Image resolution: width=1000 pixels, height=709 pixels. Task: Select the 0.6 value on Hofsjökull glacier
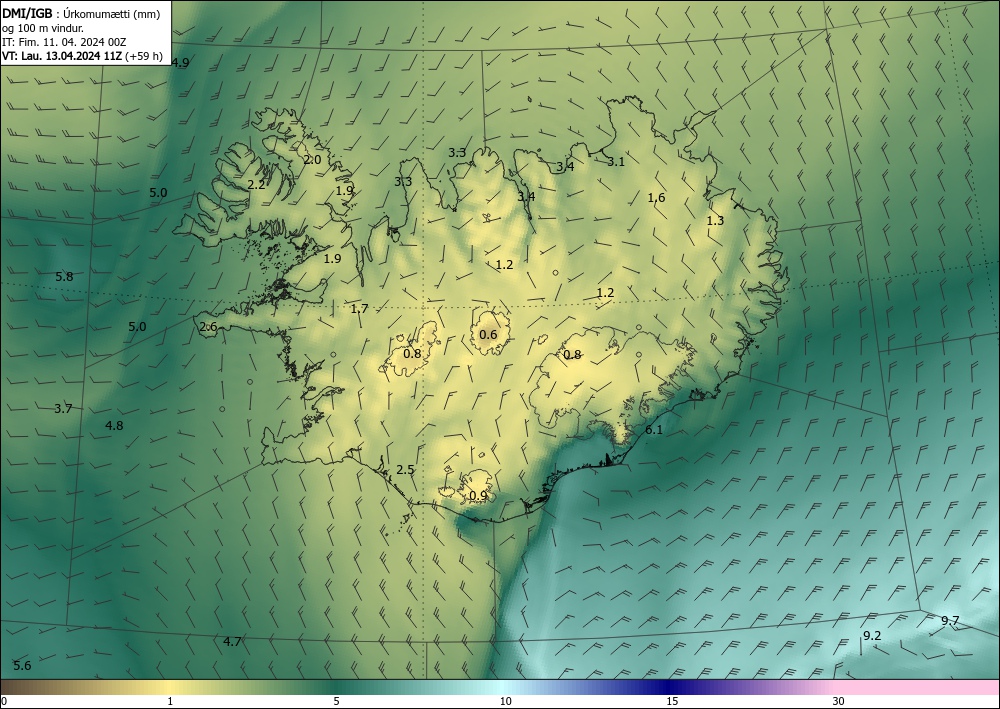[x=488, y=335]
